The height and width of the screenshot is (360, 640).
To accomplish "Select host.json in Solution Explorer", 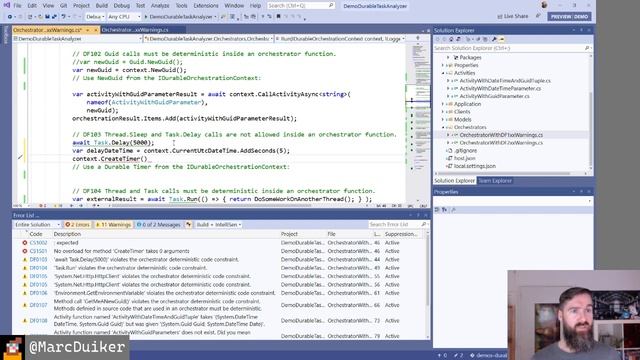I will pos(464,158).
